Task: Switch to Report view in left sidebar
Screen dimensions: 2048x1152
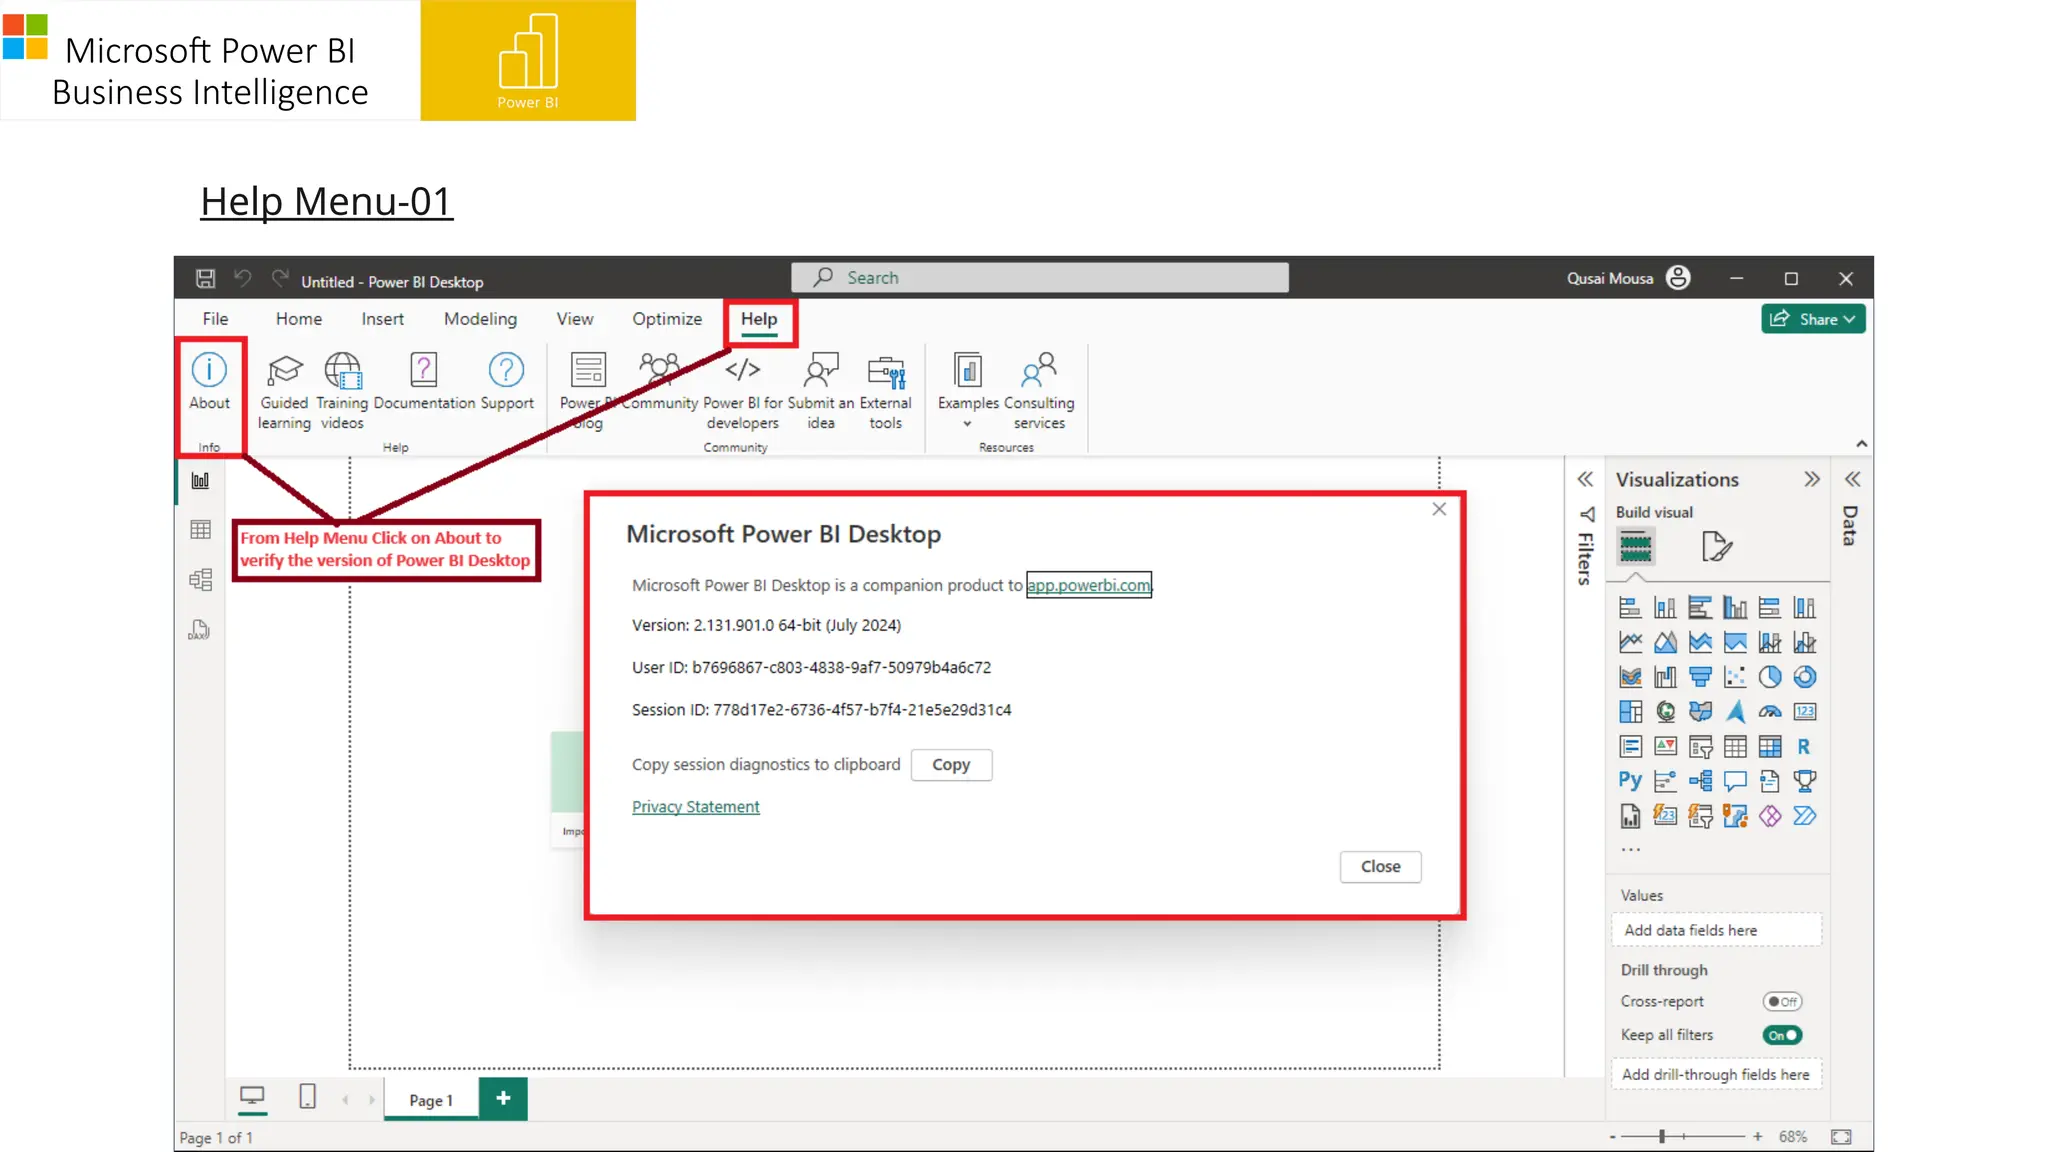Action: pos(200,481)
